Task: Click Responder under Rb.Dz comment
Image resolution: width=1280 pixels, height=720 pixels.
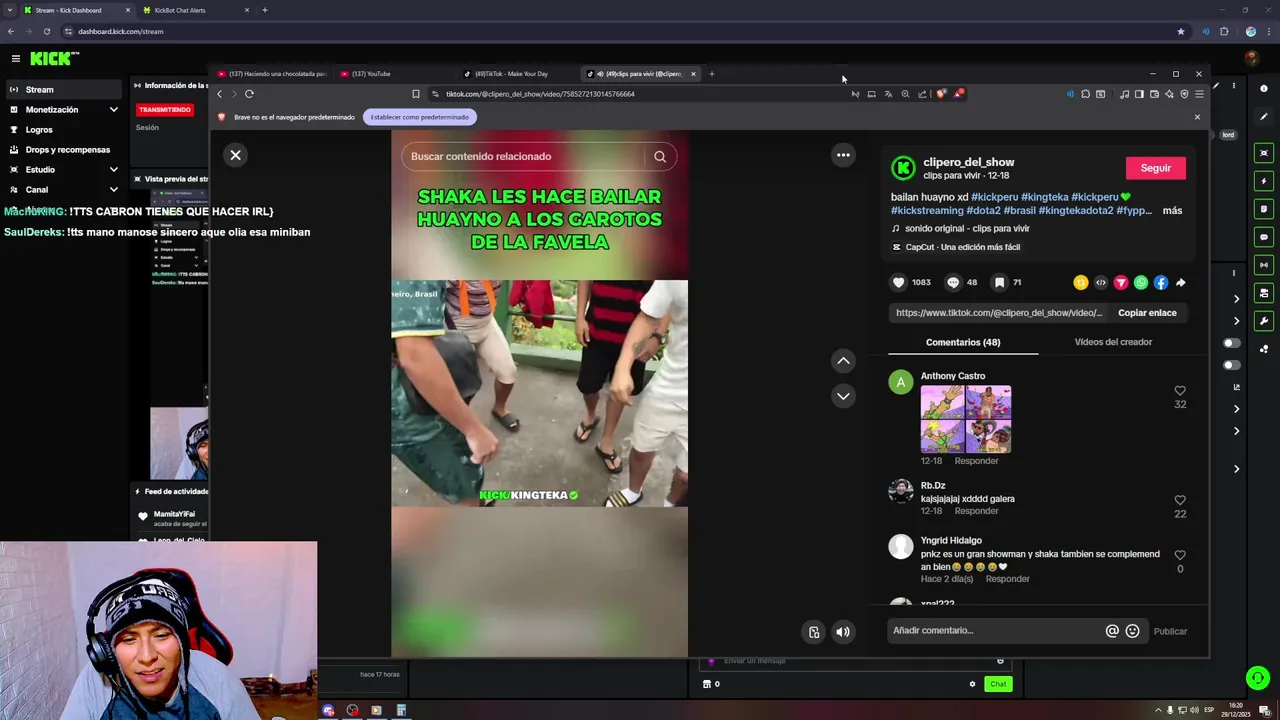Action: (x=976, y=511)
